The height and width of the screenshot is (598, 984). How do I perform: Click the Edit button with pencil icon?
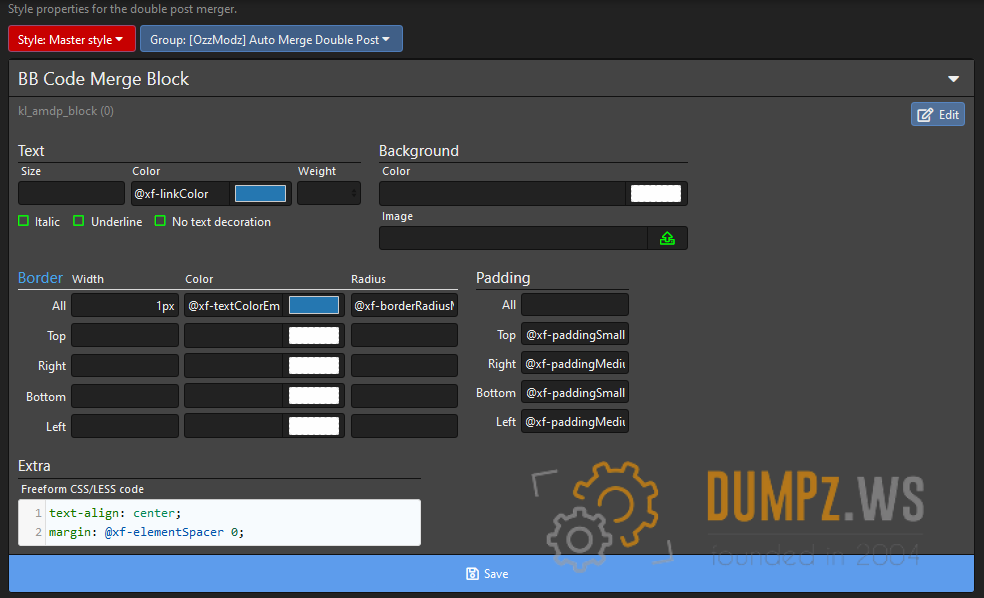coord(937,114)
